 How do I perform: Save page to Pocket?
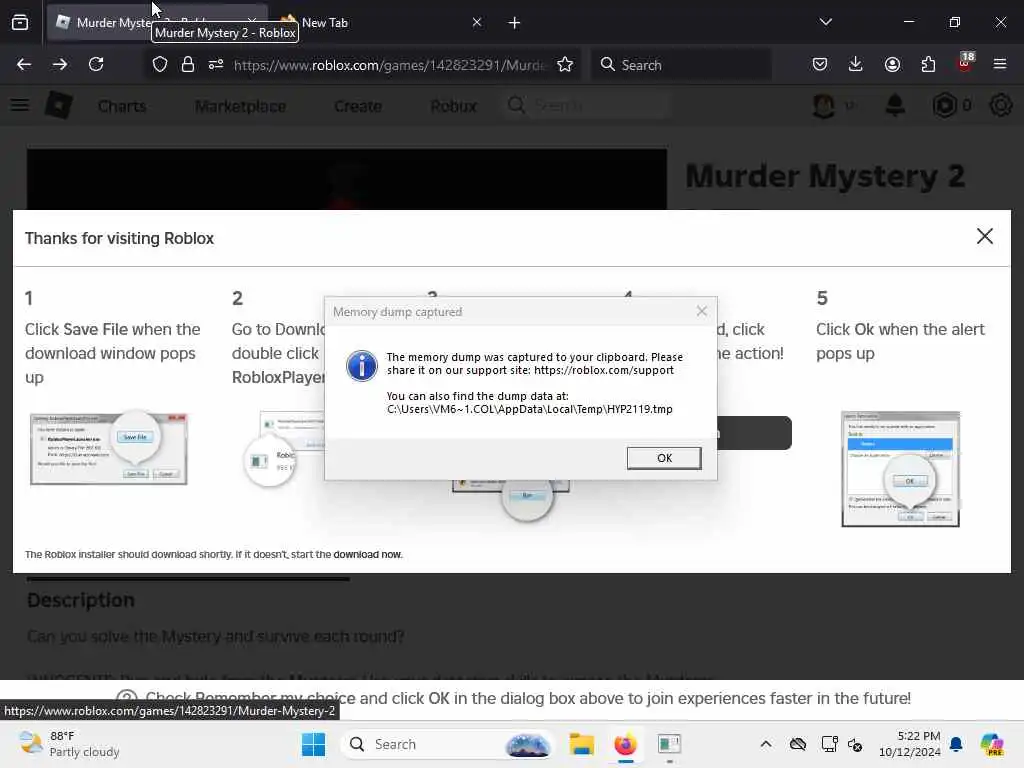point(820,64)
